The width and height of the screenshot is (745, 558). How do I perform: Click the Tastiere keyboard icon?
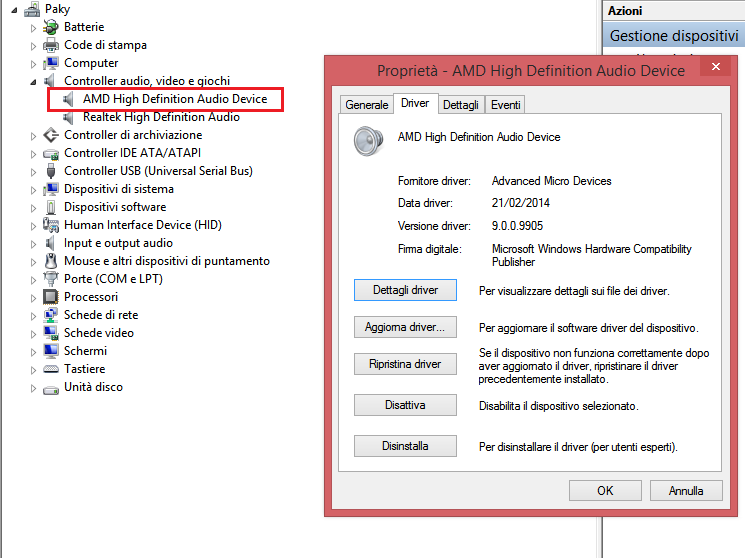pos(51,369)
